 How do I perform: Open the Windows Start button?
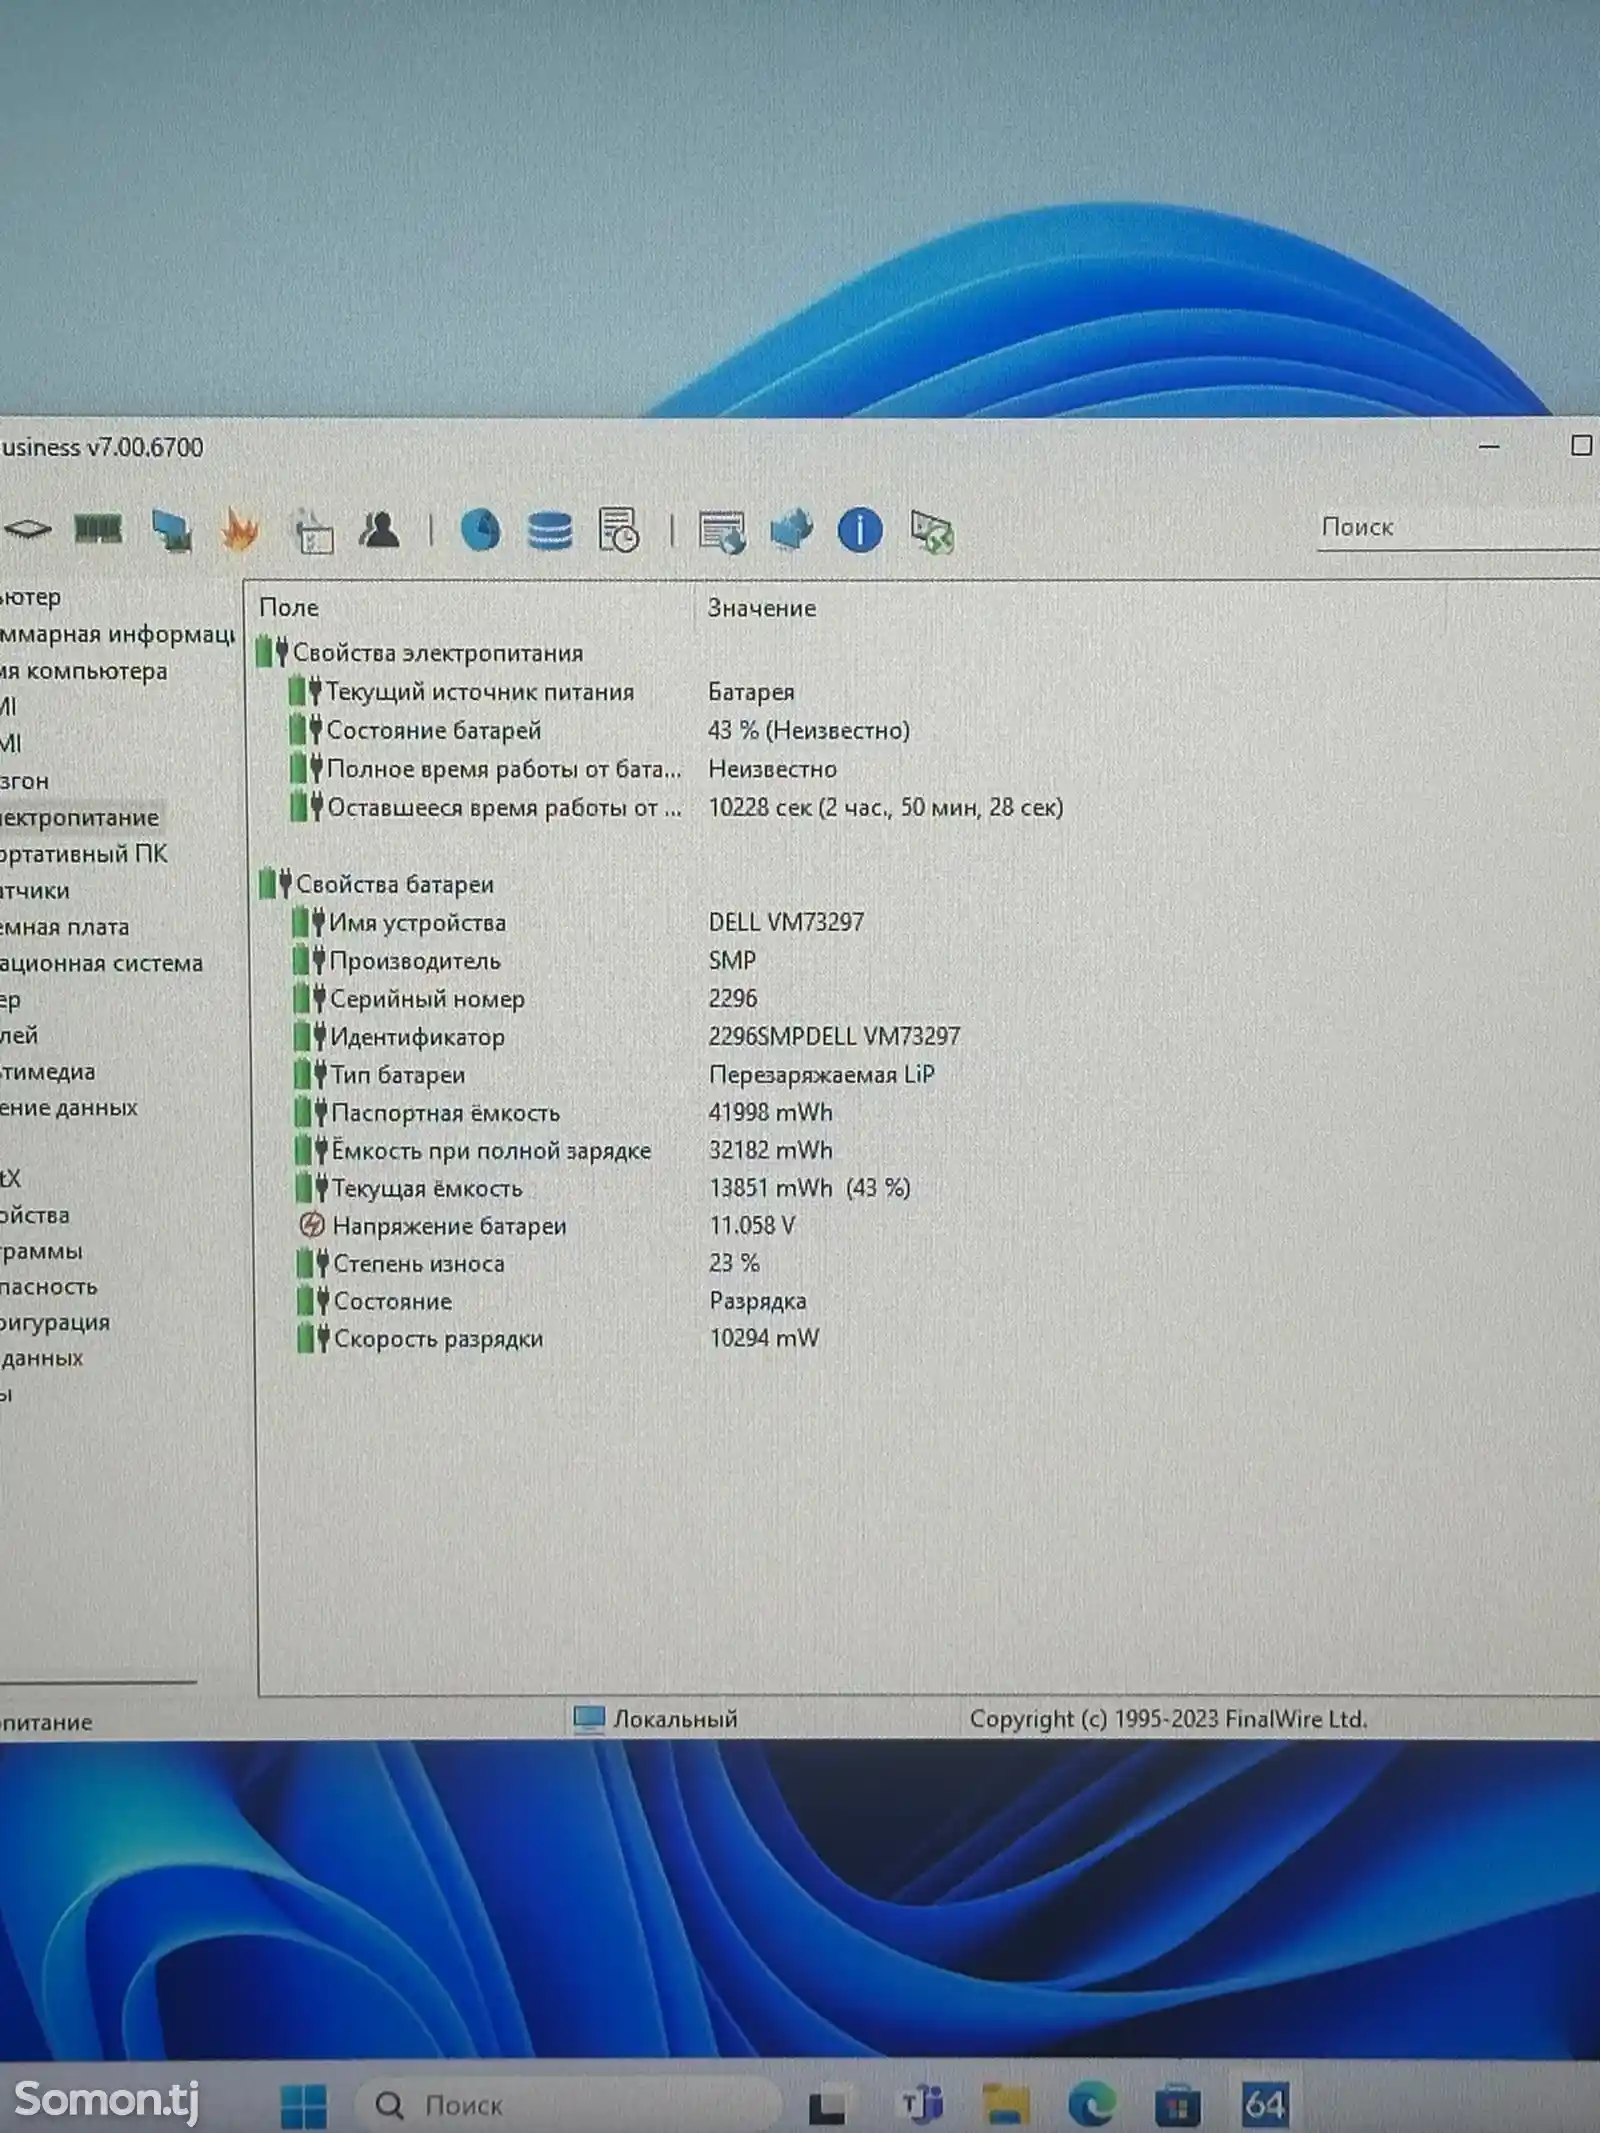click(x=303, y=2105)
